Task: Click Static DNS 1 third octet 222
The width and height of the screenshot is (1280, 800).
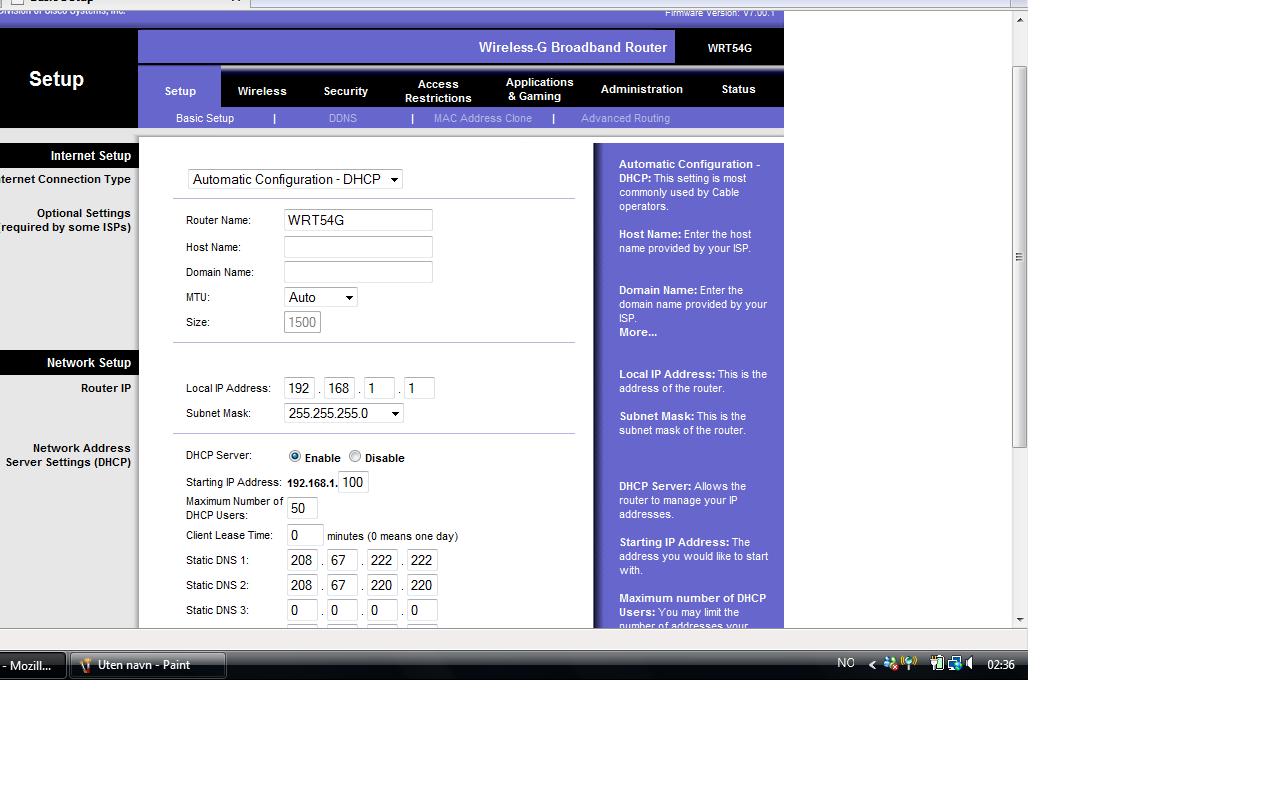Action: (x=382, y=560)
